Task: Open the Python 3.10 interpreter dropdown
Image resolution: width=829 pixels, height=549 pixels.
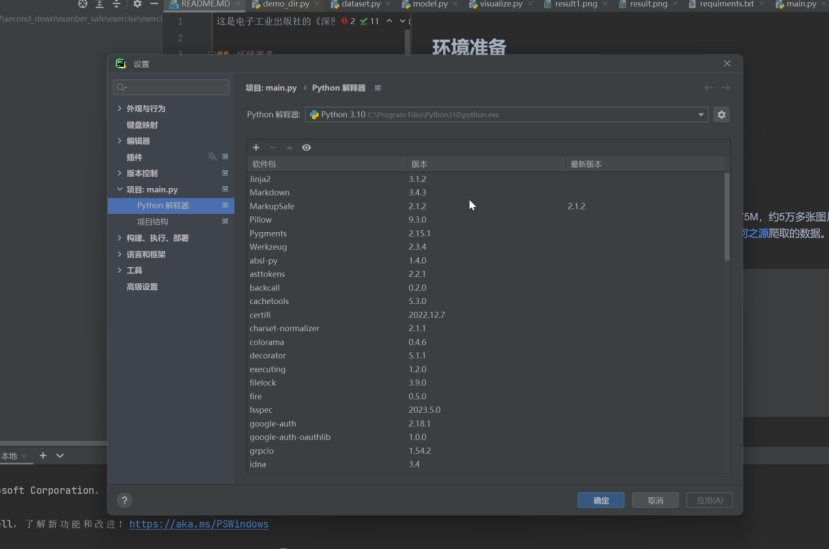Action: (x=506, y=115)
